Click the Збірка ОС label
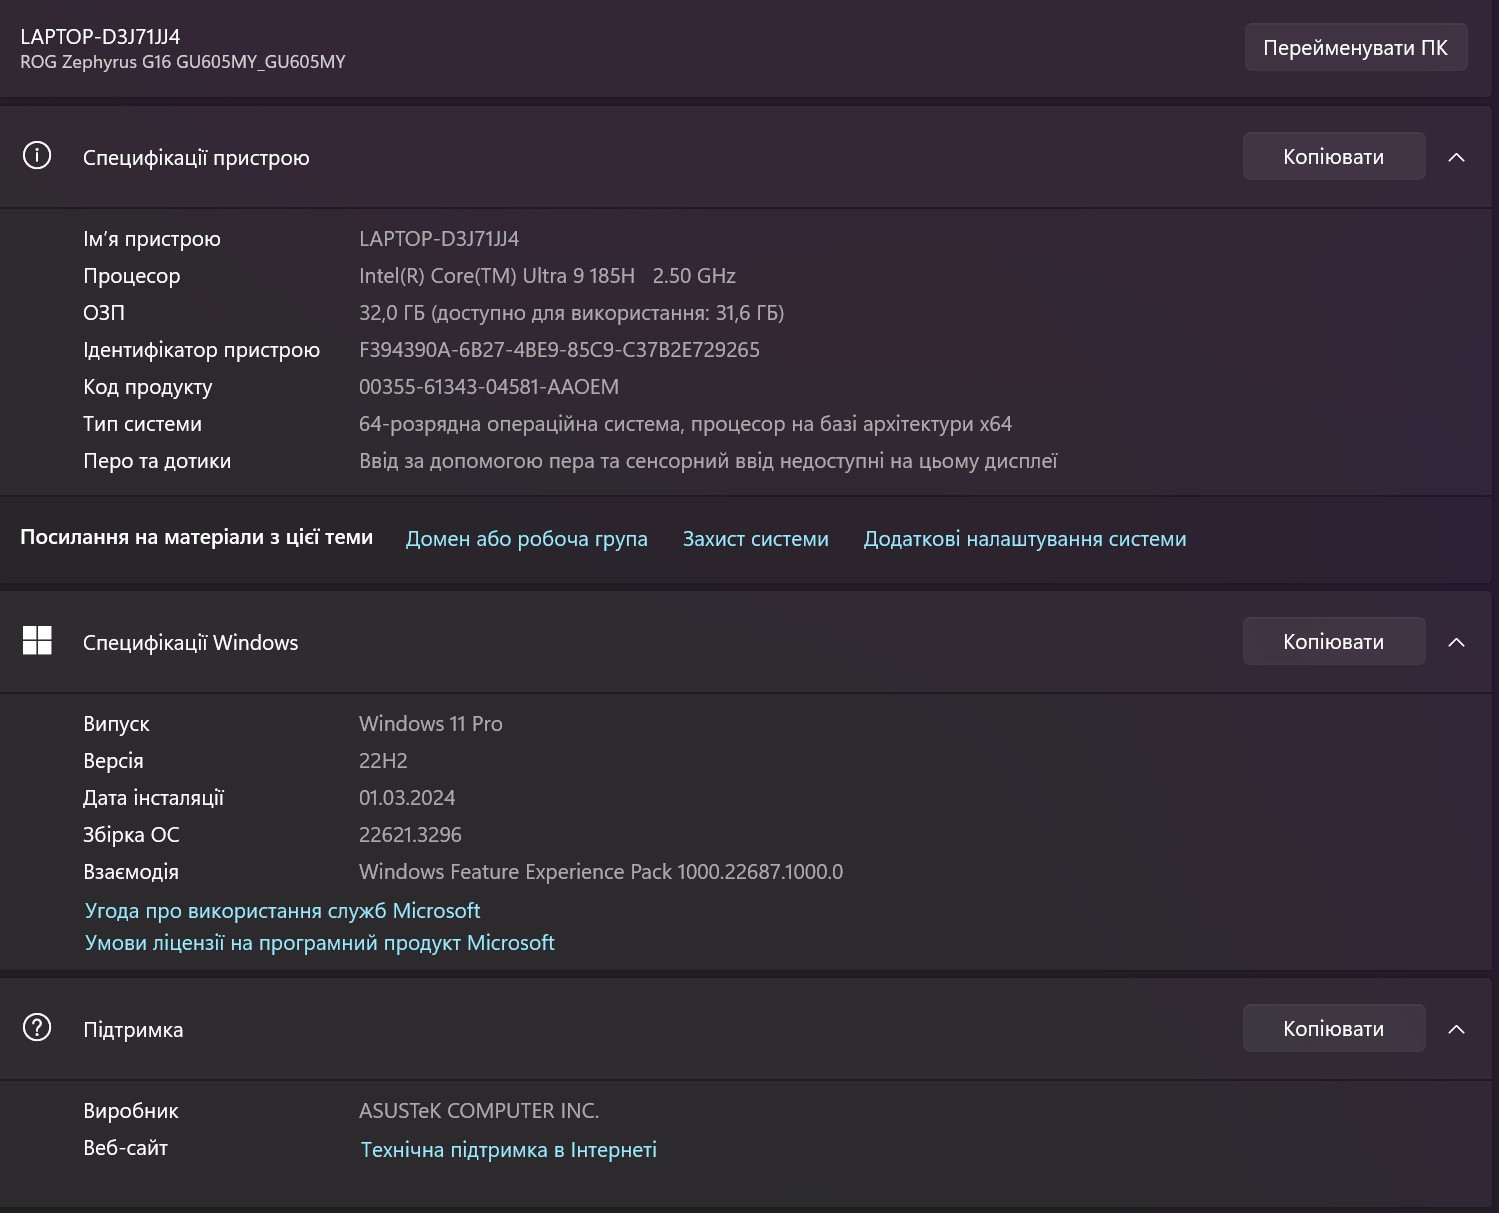This screenshot has height=1213, width=1499. click(131, 835)
